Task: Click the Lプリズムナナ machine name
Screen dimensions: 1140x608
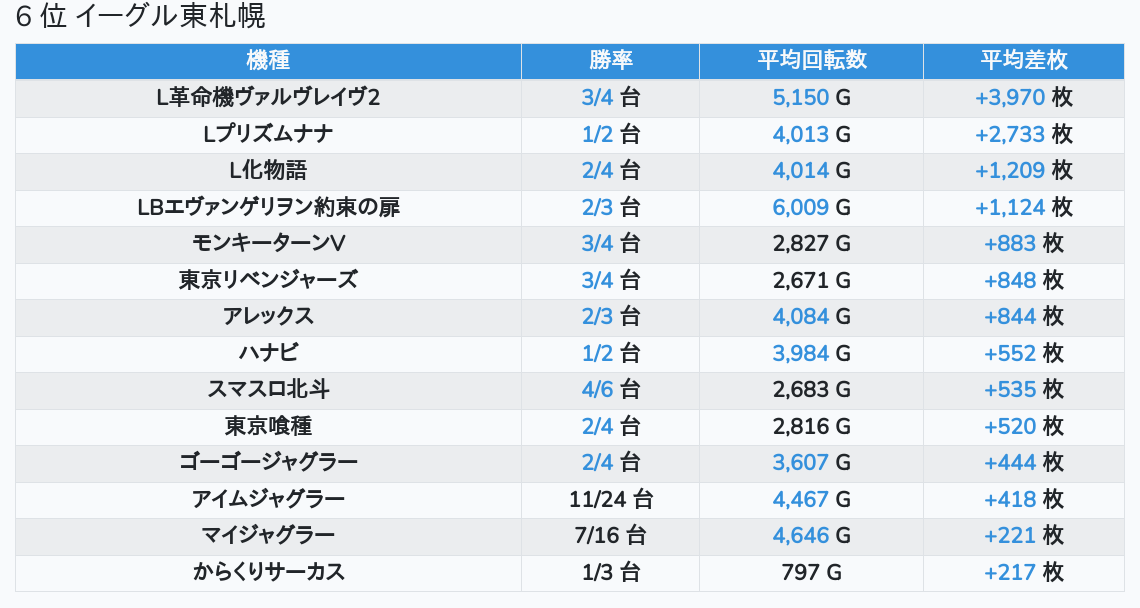Action: pos(268,134)
